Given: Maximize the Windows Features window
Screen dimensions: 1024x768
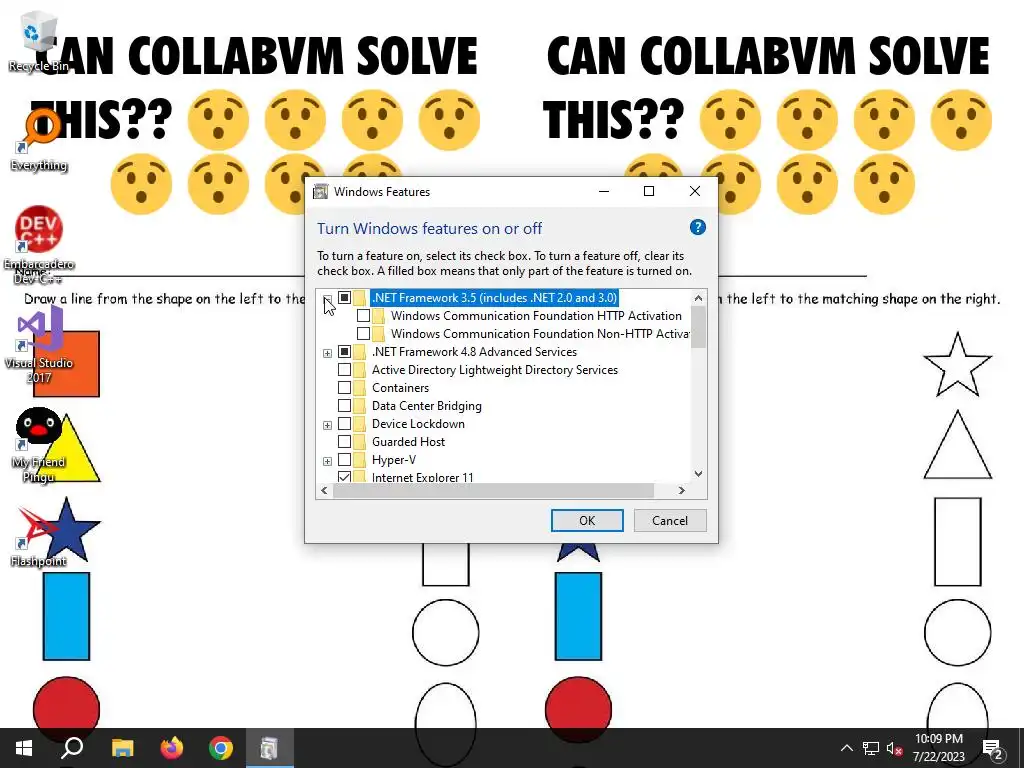Looking at the screenshot, I should tap(648, 191).
